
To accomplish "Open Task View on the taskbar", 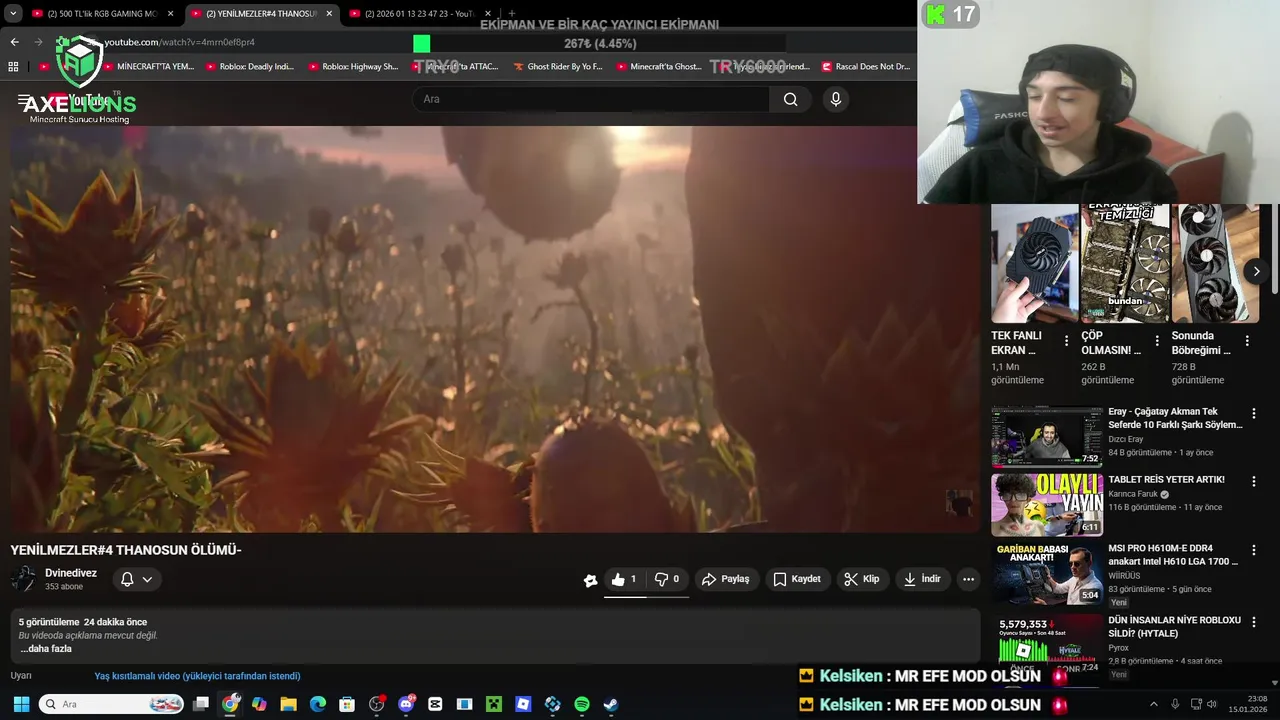I will [x=201, y=704].
